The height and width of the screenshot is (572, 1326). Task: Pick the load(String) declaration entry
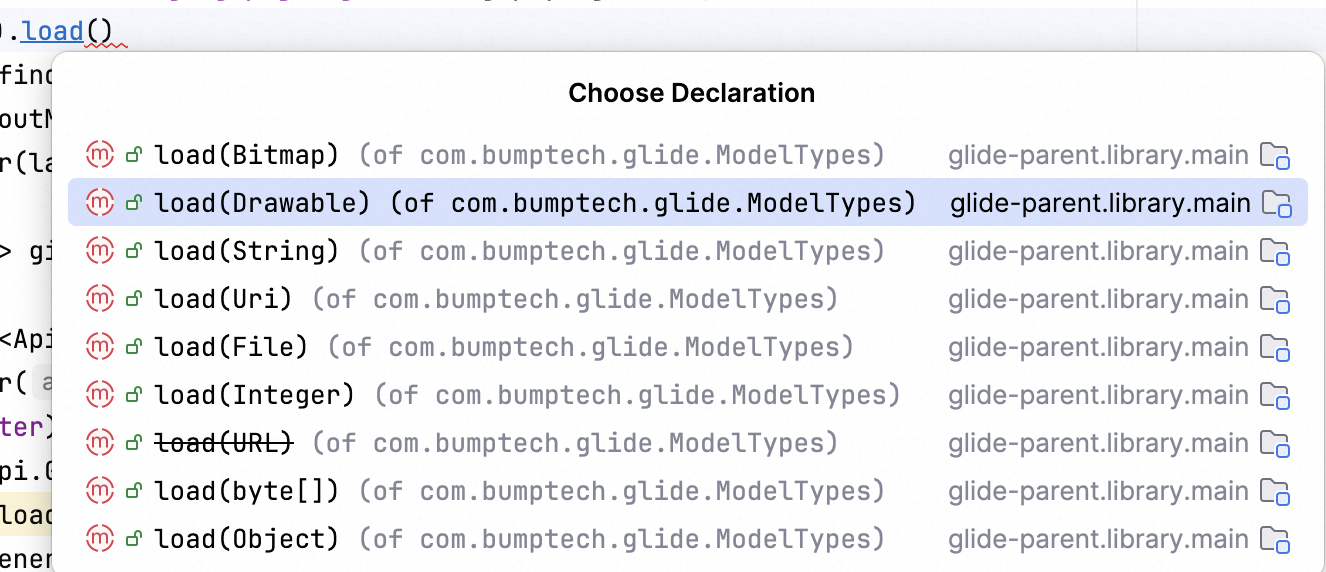[247, 251]
